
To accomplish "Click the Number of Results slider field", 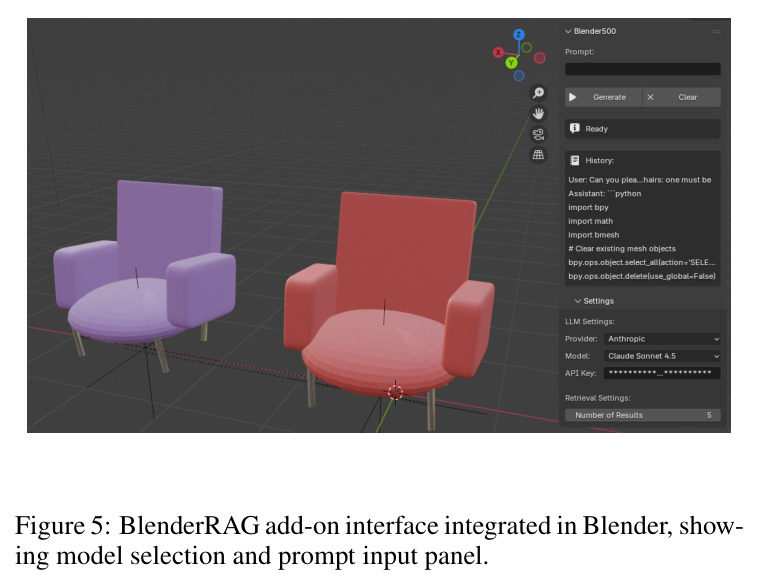I will (643, 415).
